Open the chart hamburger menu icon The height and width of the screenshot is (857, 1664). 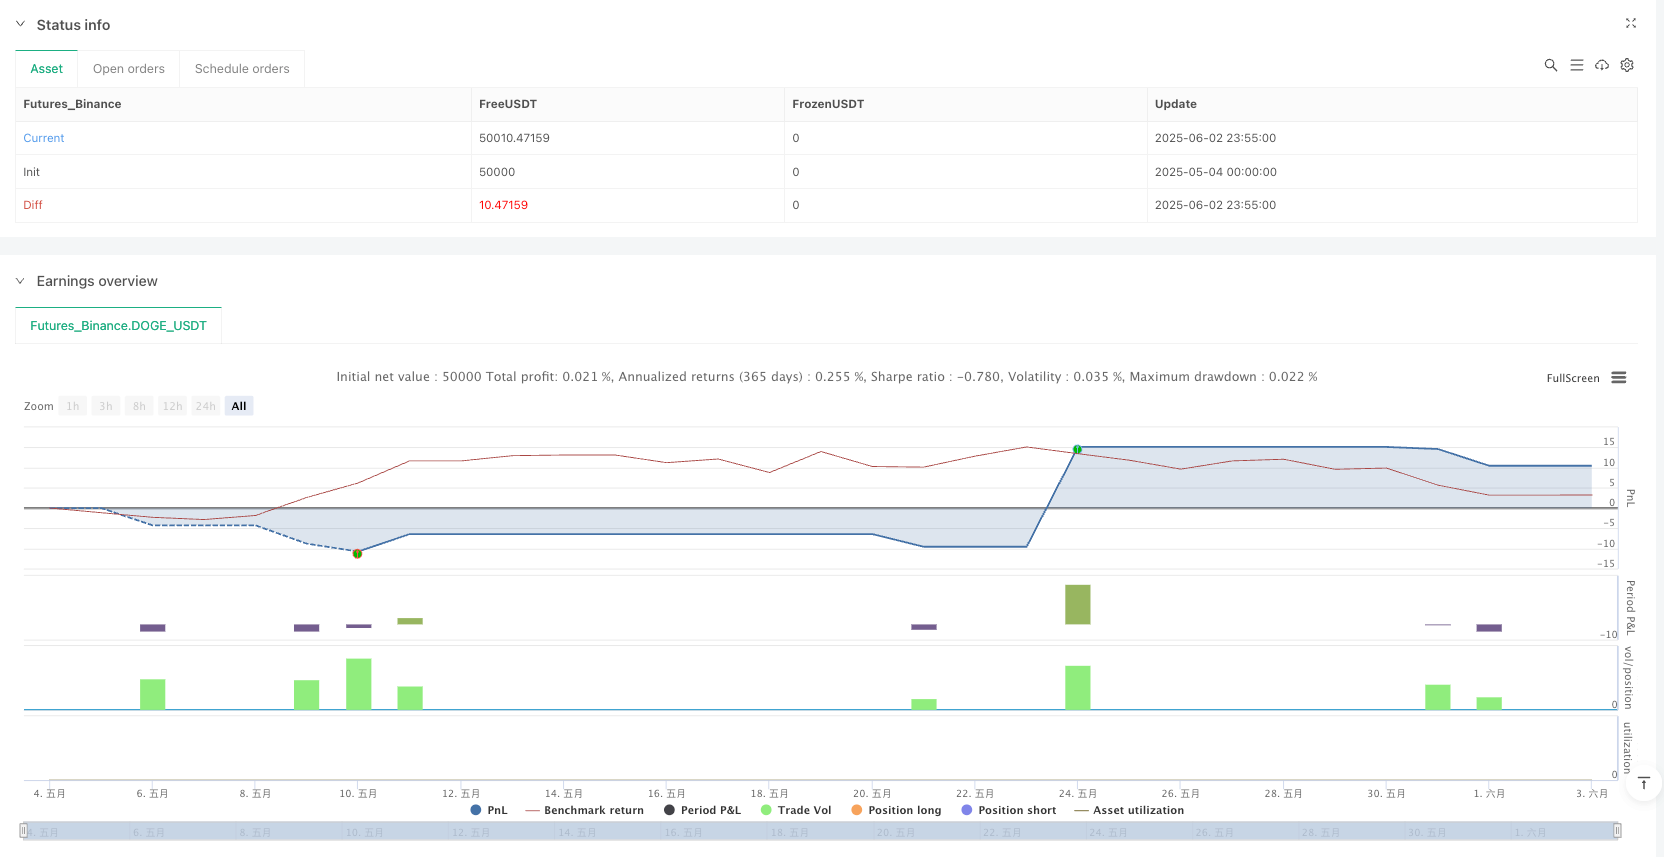pyautogui.click(x=1619, y=378)
